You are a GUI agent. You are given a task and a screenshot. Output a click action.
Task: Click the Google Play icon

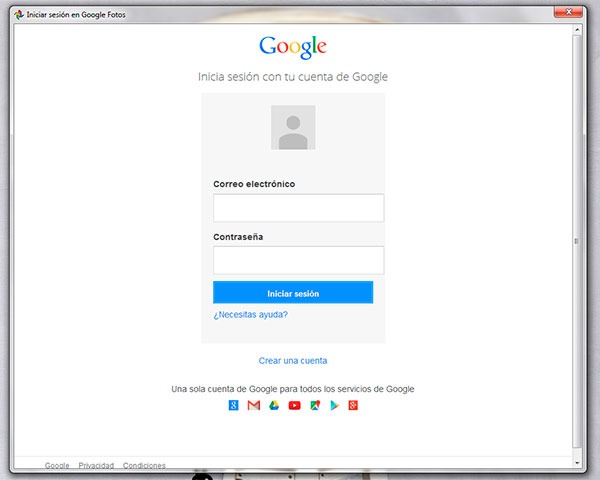click(334, 405)
